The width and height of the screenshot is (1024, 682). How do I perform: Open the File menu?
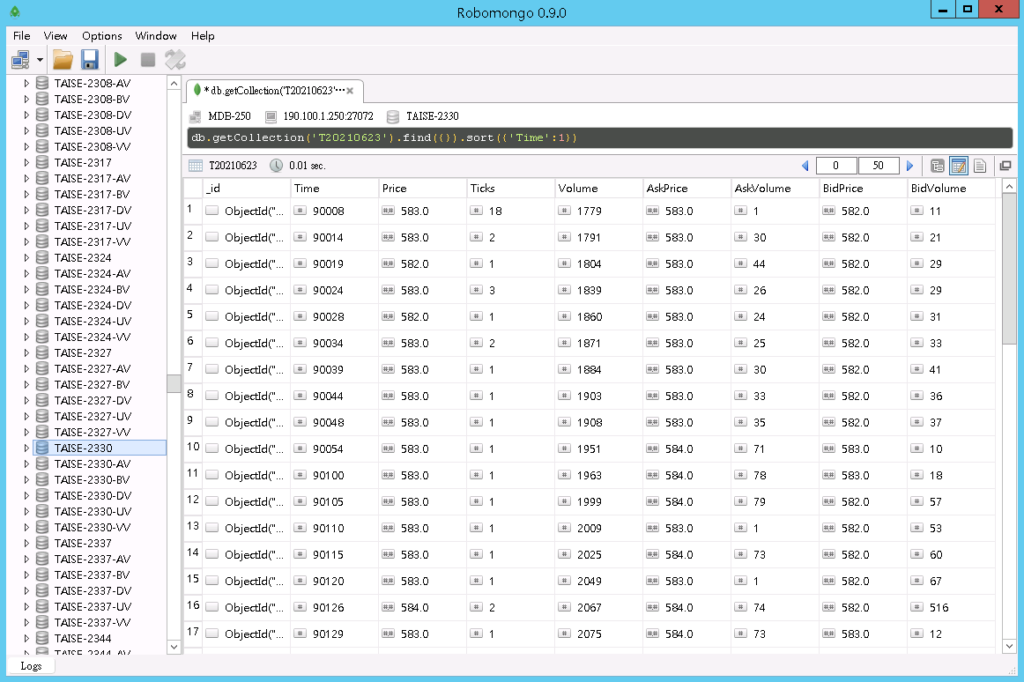point(22,36)
